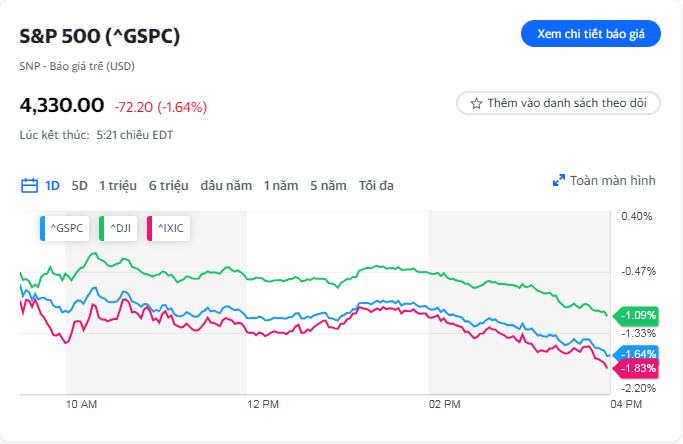
Task: Switch to '1 triệu' range tab
Action: point(118,186)
